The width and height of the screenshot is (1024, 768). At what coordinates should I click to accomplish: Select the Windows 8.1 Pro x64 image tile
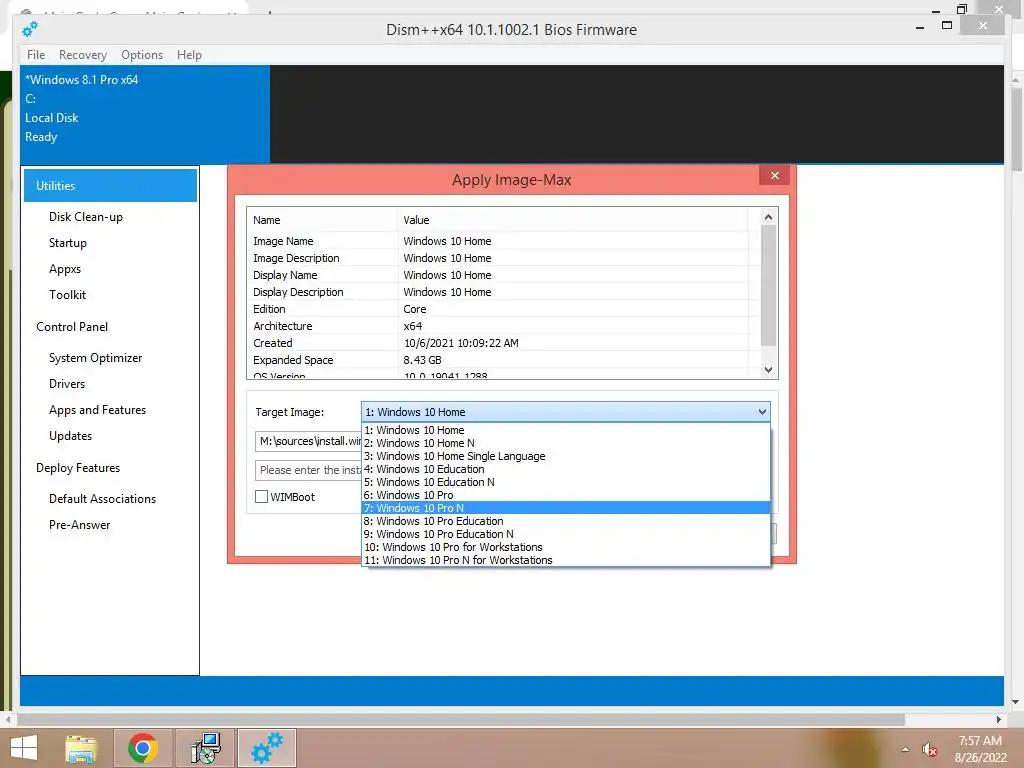click(x=145, y=114)
